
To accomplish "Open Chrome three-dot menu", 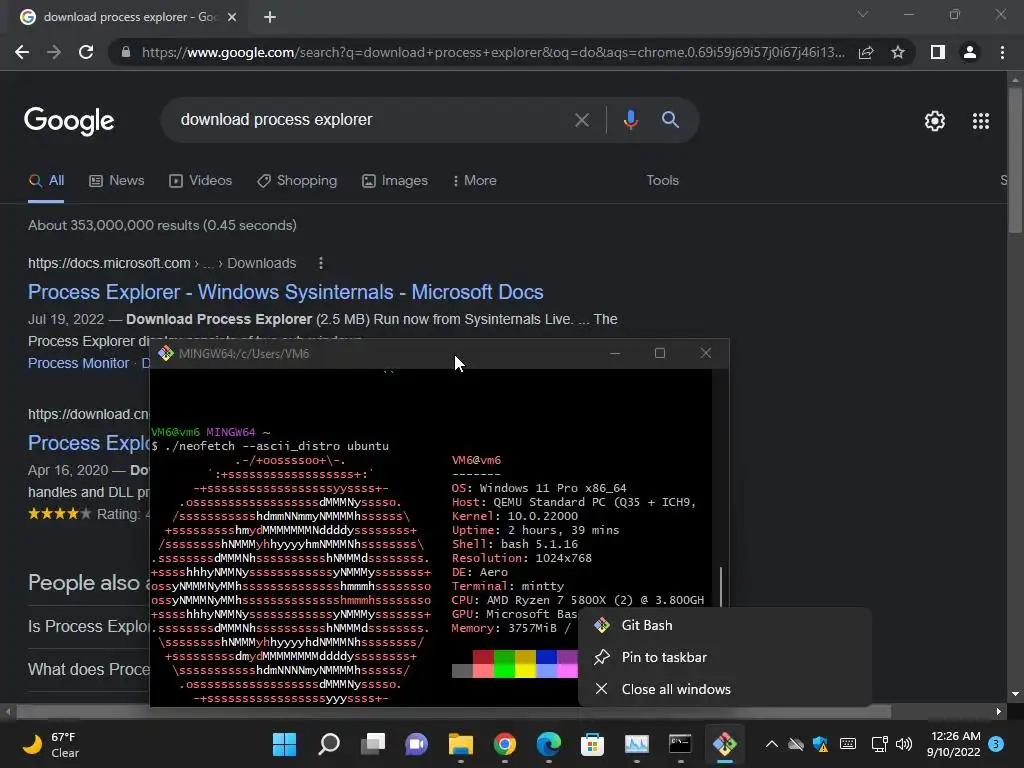I will [1002, 52].
